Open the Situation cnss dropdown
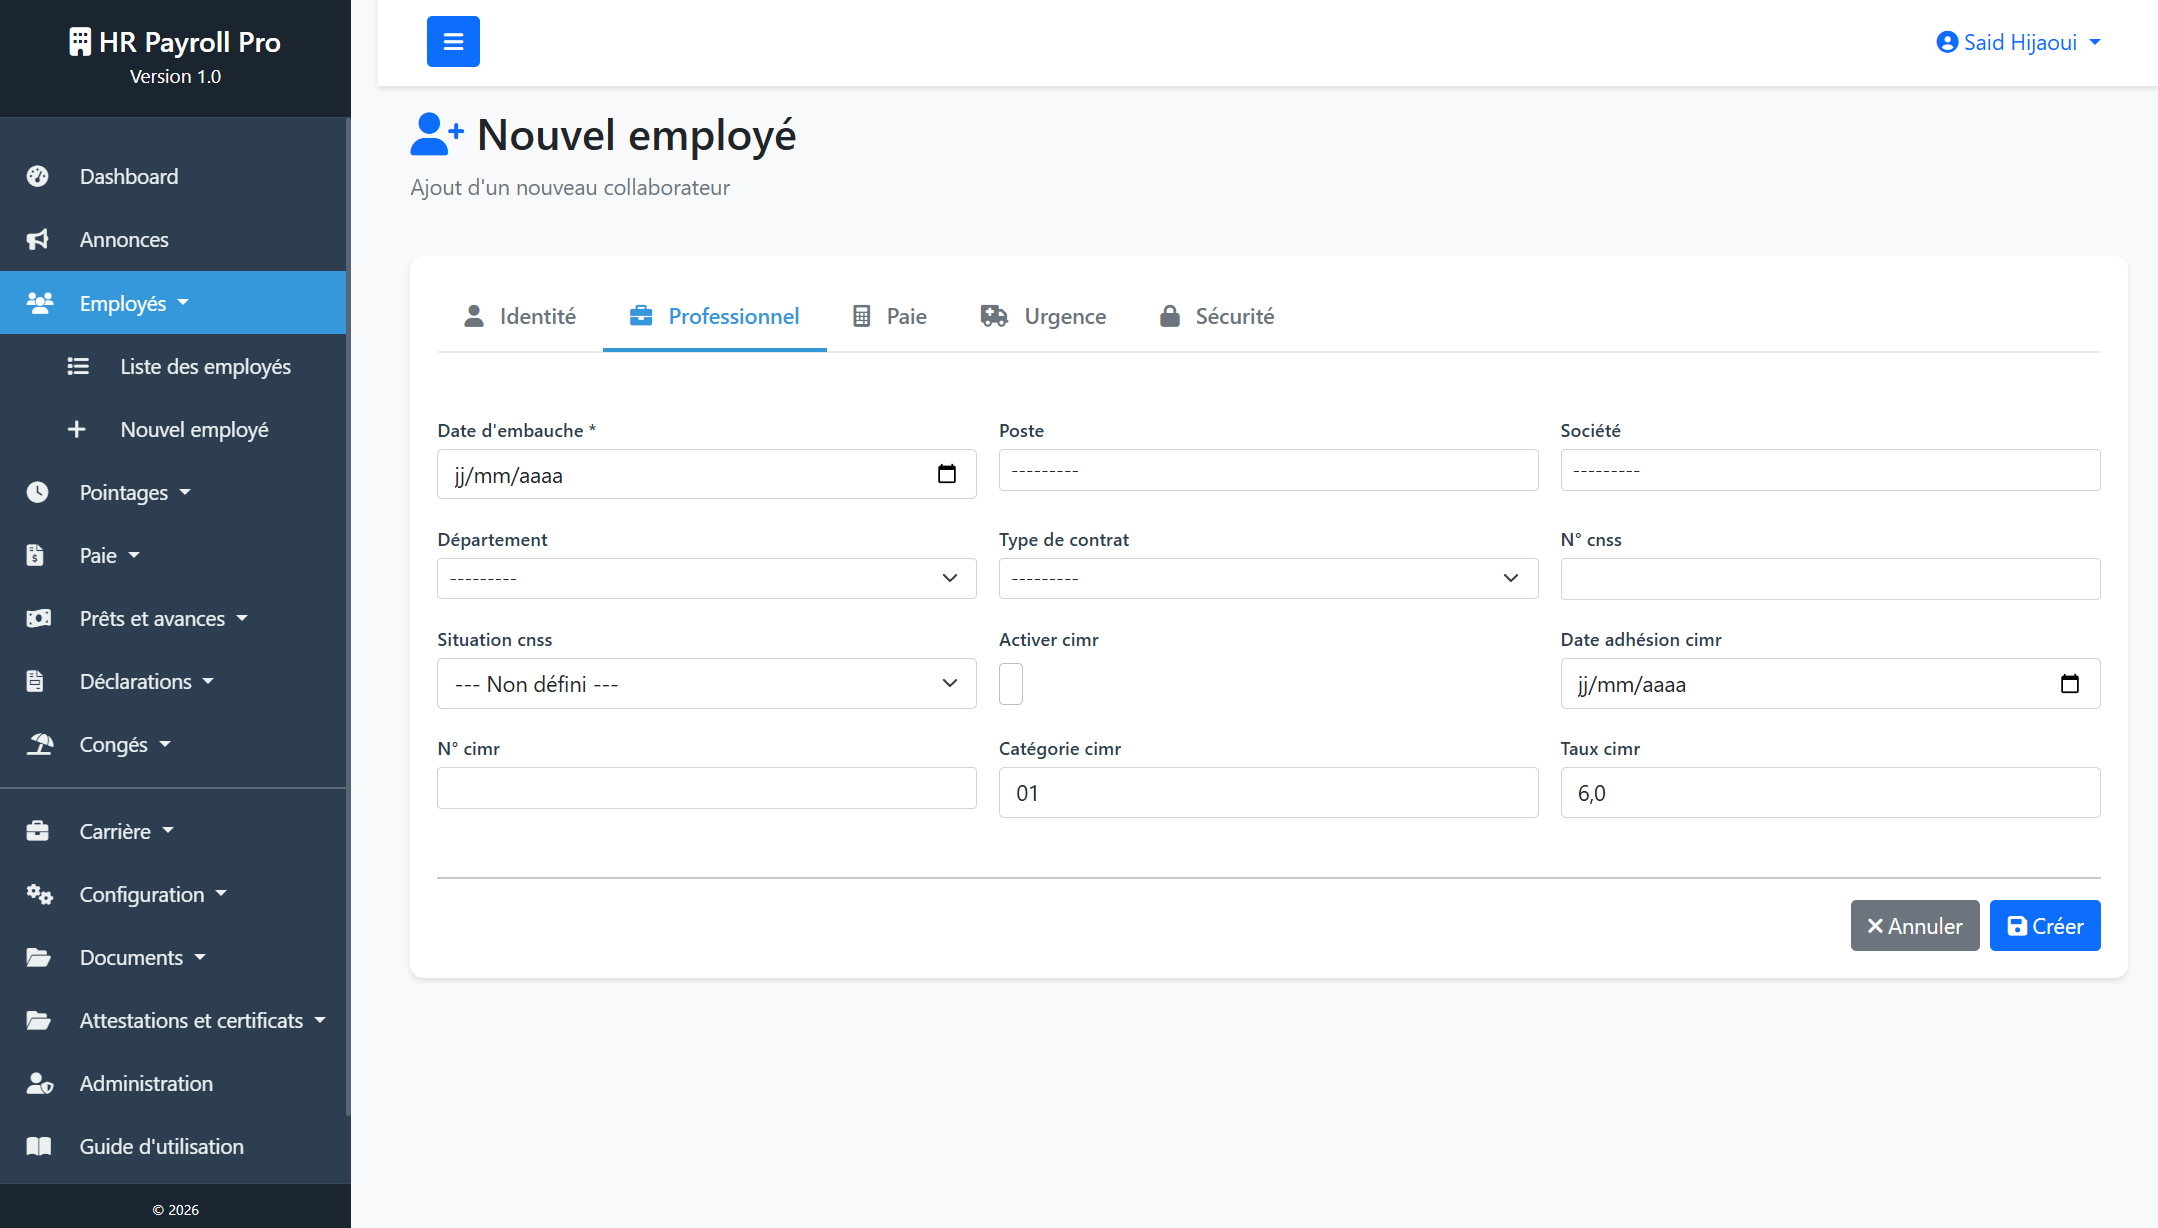This screenshot has height=1228, width=2158. click(x=707, y=684)
